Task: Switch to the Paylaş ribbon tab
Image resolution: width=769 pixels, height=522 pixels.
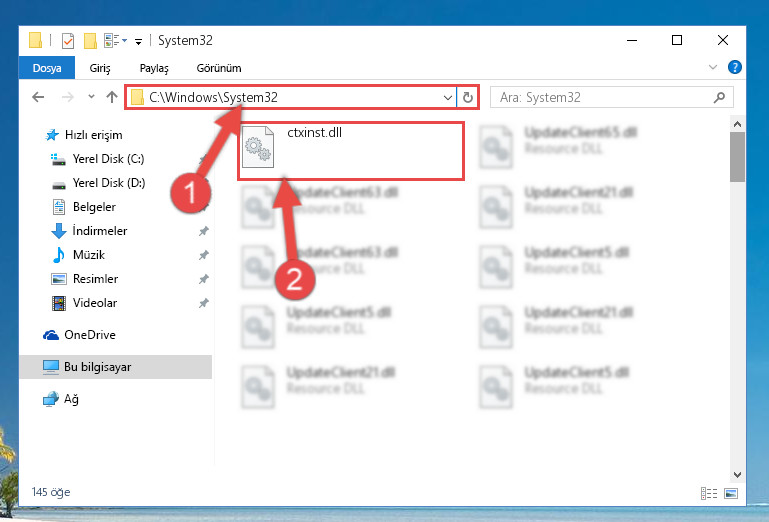Action: click(154, 68)
